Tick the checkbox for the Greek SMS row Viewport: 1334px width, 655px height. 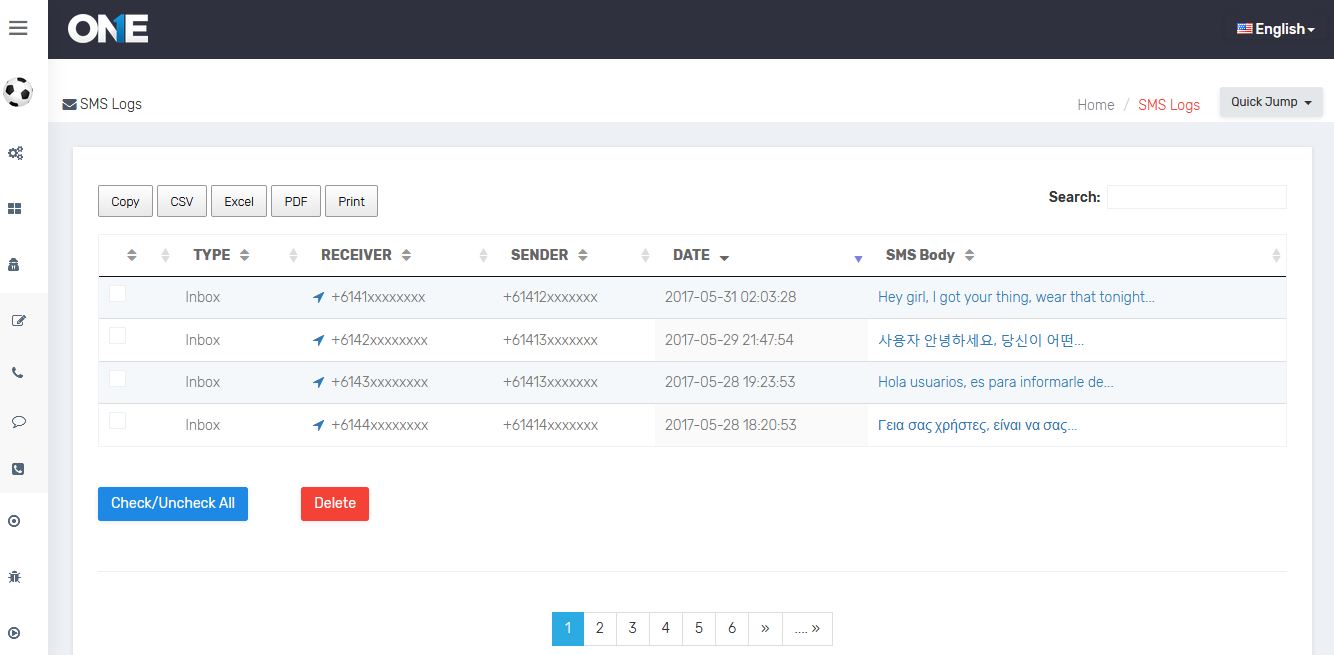(118, 421)
